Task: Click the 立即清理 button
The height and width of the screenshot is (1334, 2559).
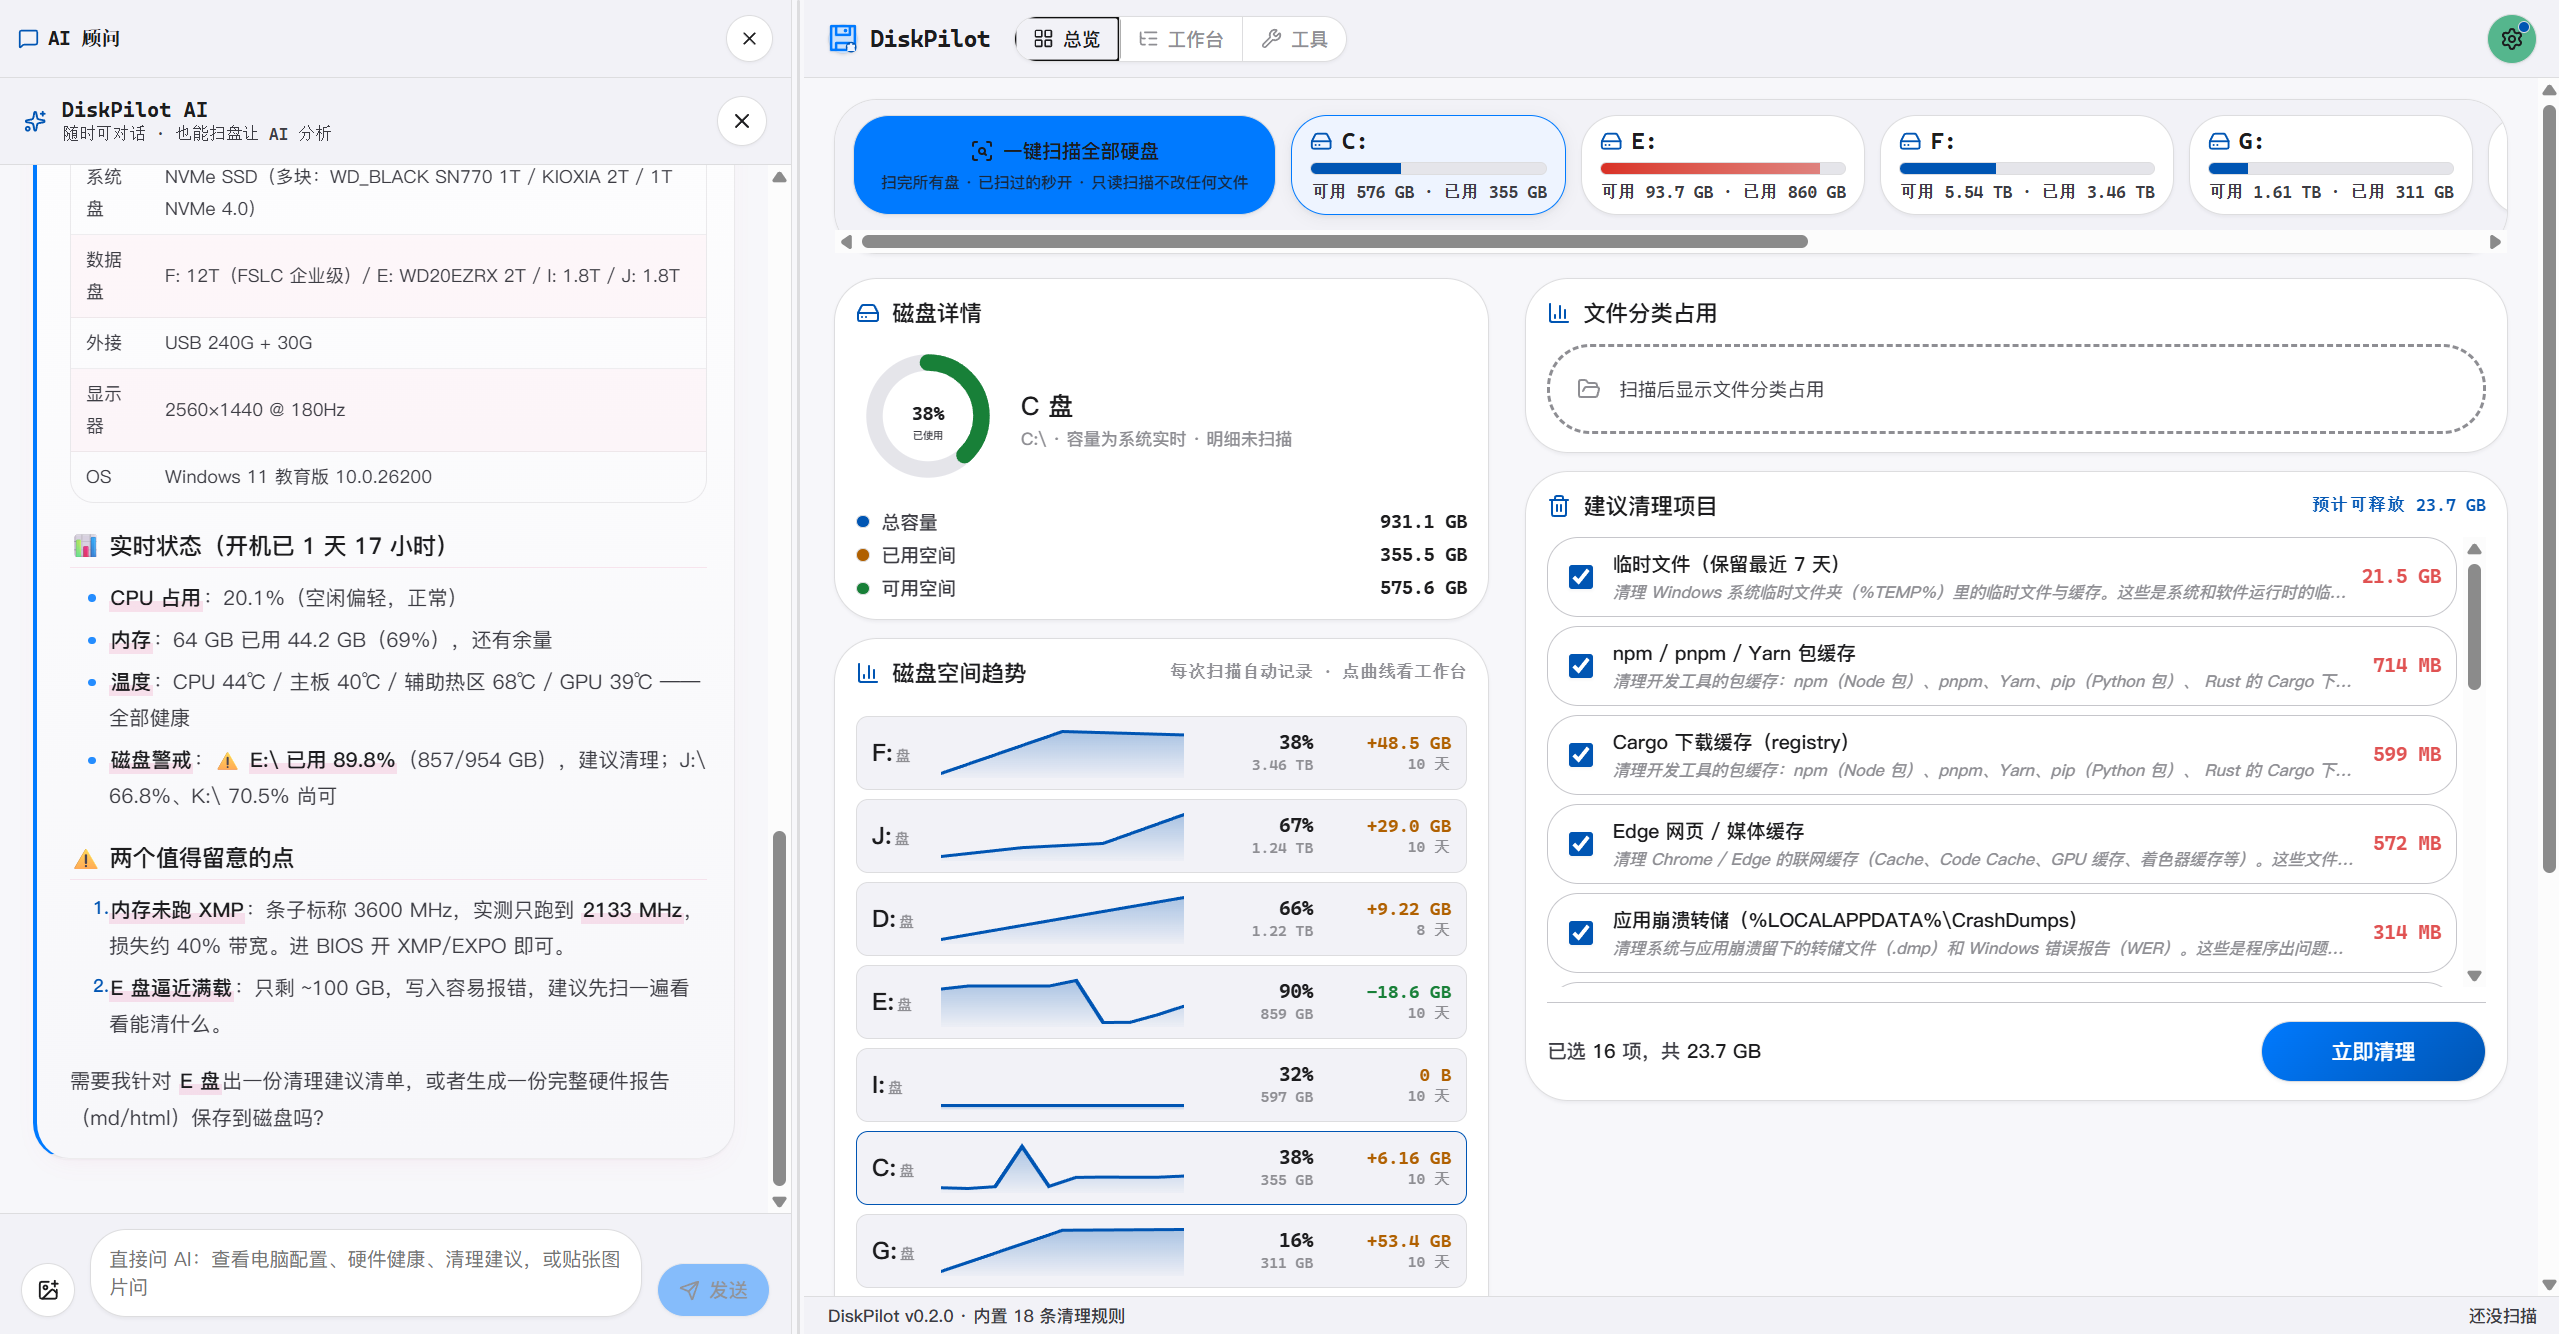Action: coord(2372,1051)
